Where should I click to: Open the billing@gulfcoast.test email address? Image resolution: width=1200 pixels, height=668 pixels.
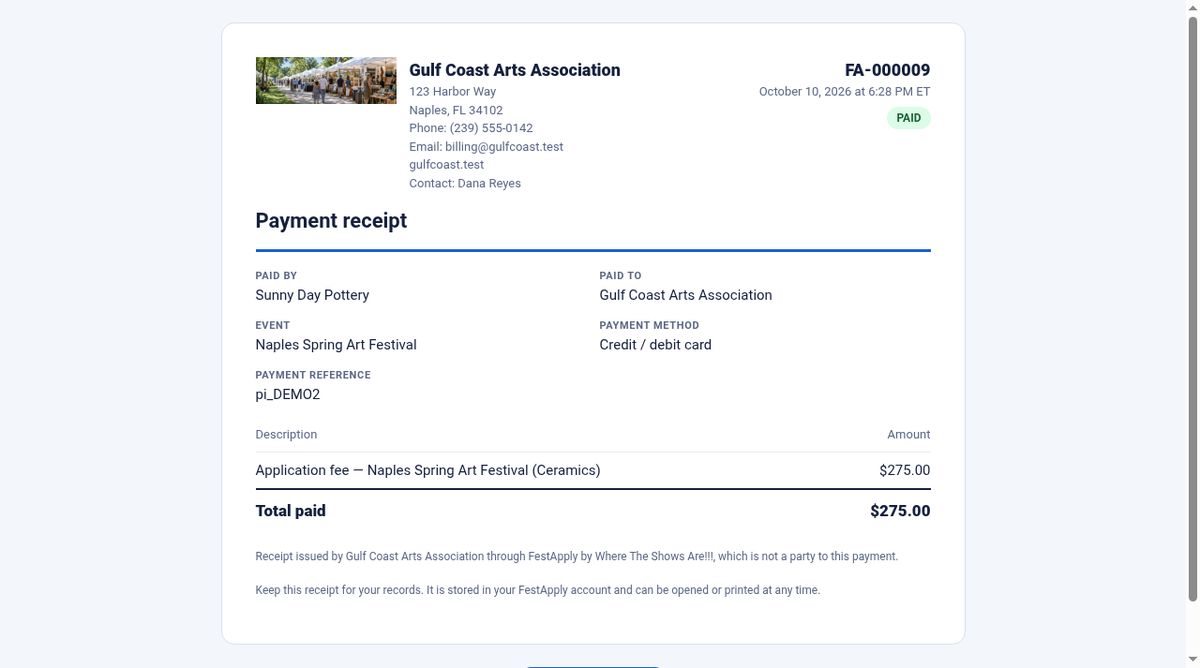(504, 146)
